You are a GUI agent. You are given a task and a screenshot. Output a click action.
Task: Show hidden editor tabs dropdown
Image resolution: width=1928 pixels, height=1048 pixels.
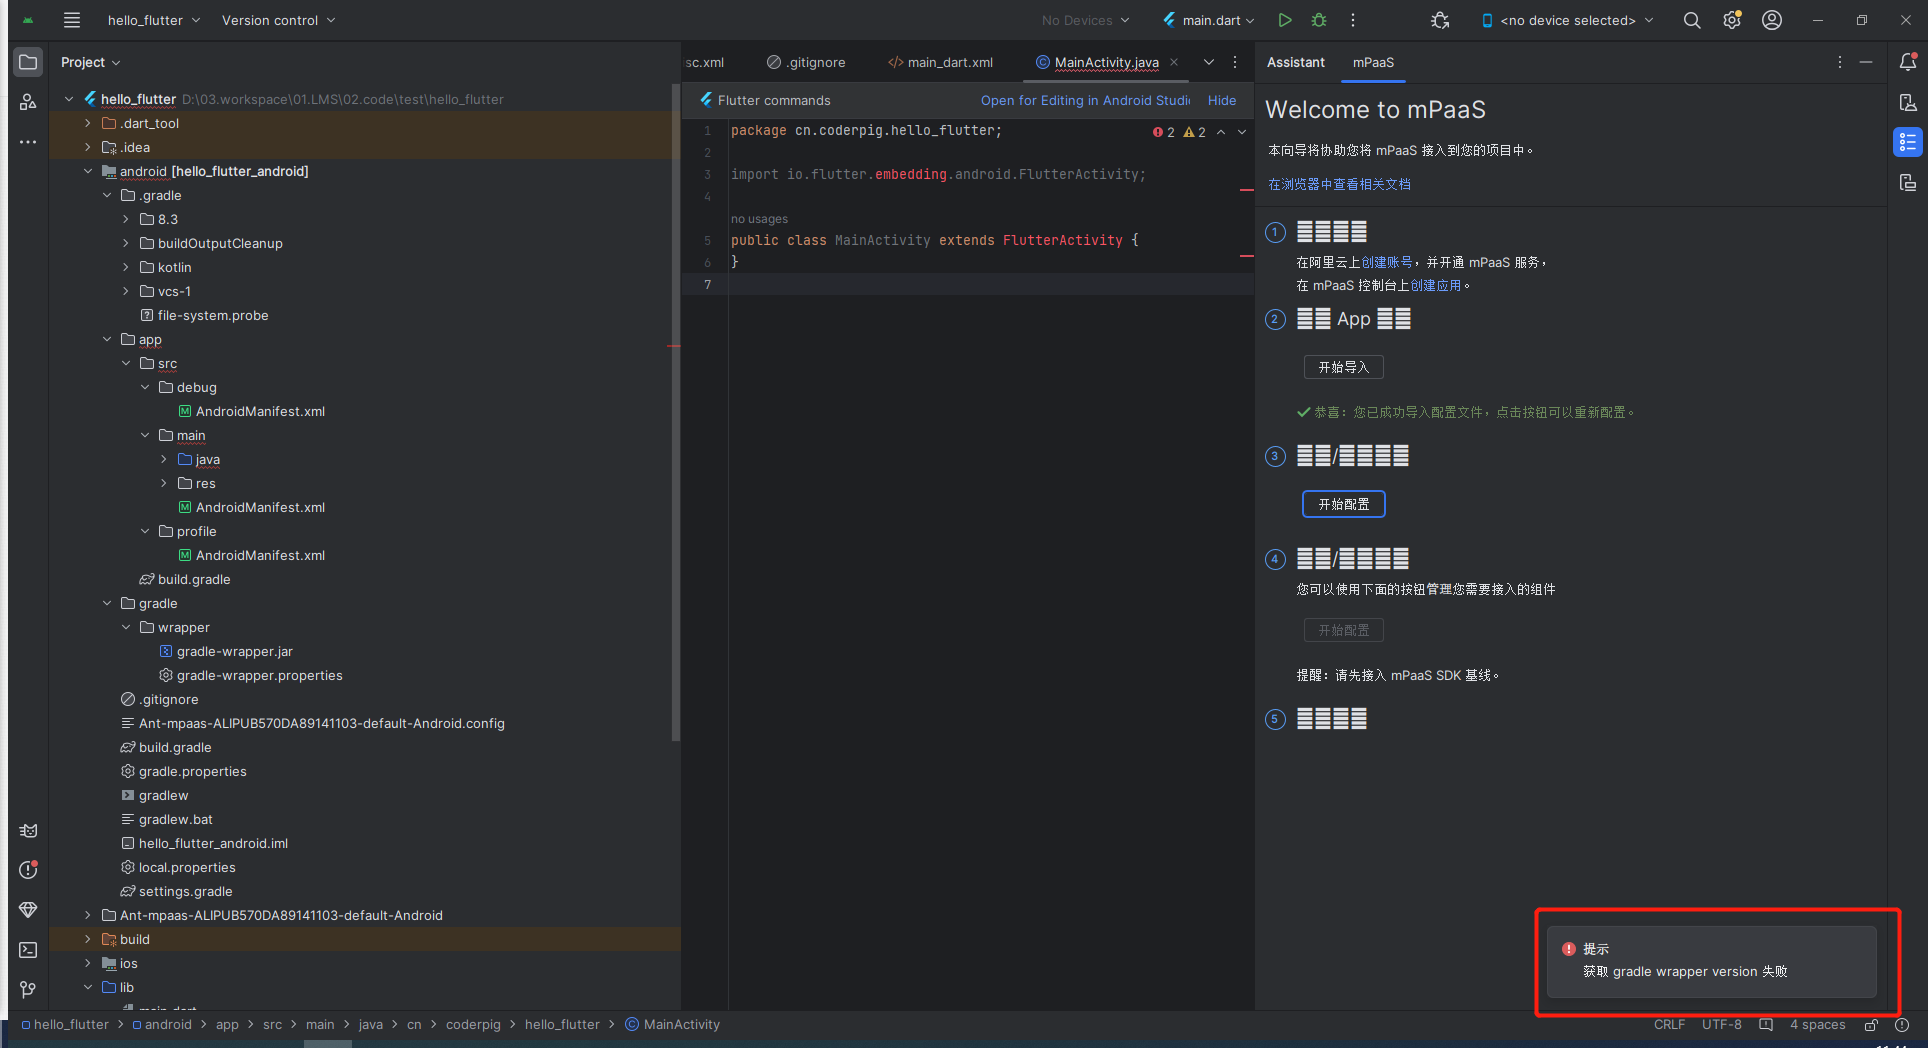(1209, 62)
